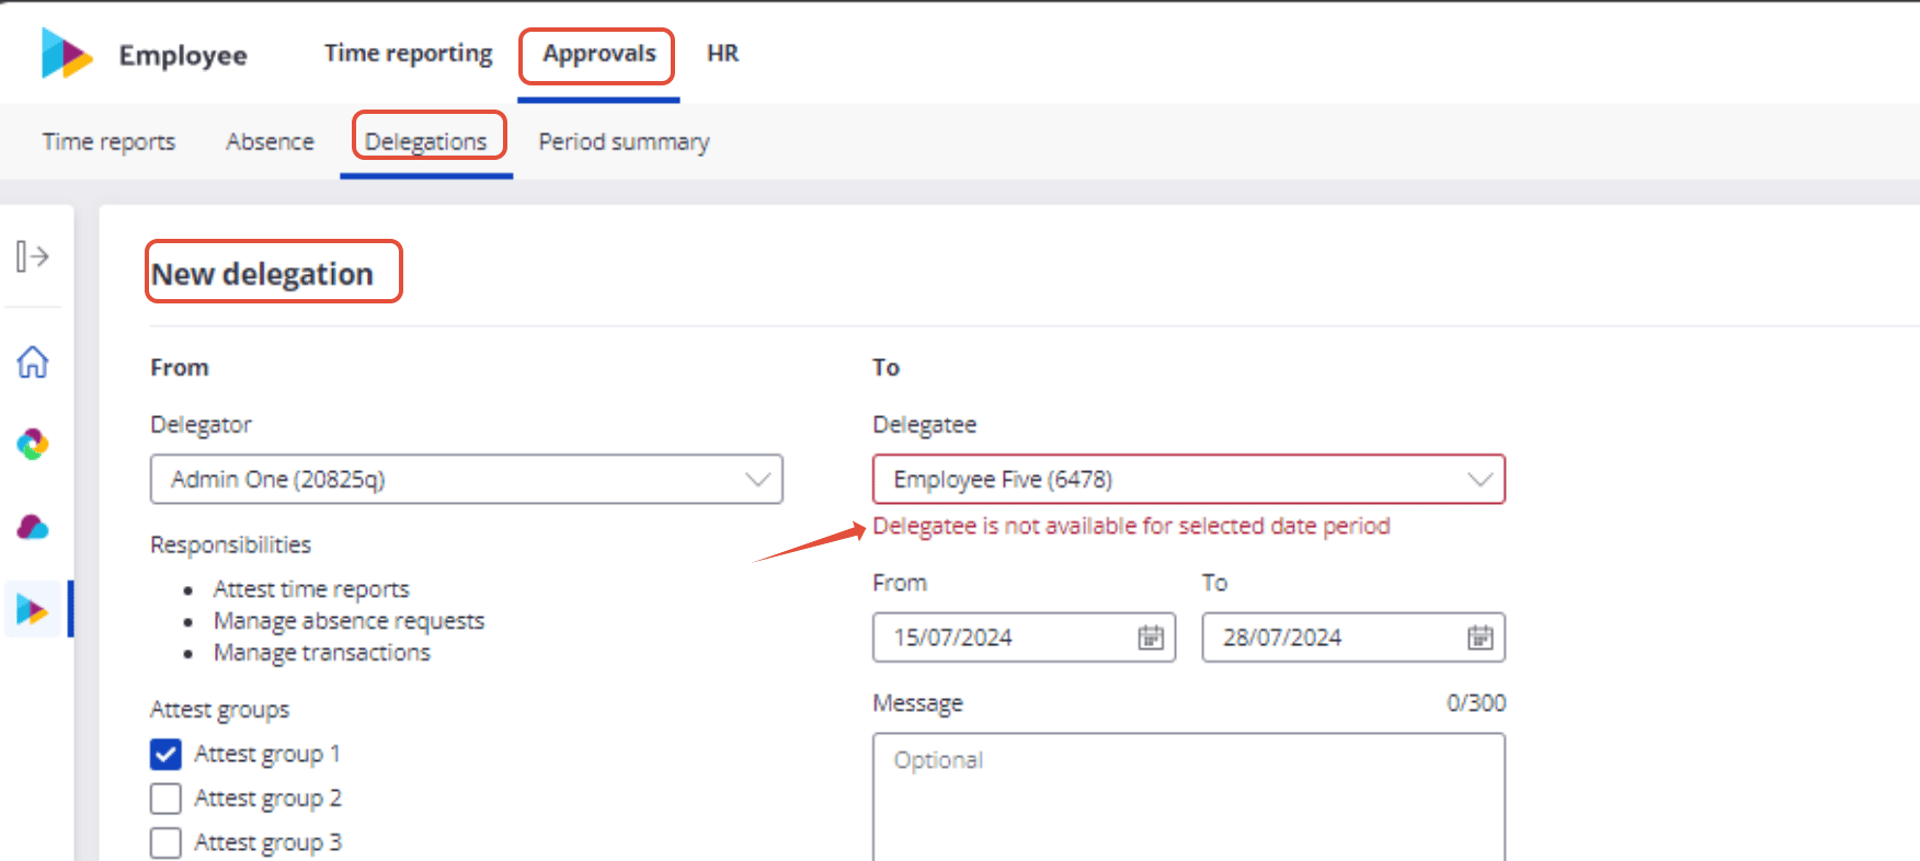
Task: Go to the Home icon in sidebar
Action: pyautogui.click(x=32, y=362)
